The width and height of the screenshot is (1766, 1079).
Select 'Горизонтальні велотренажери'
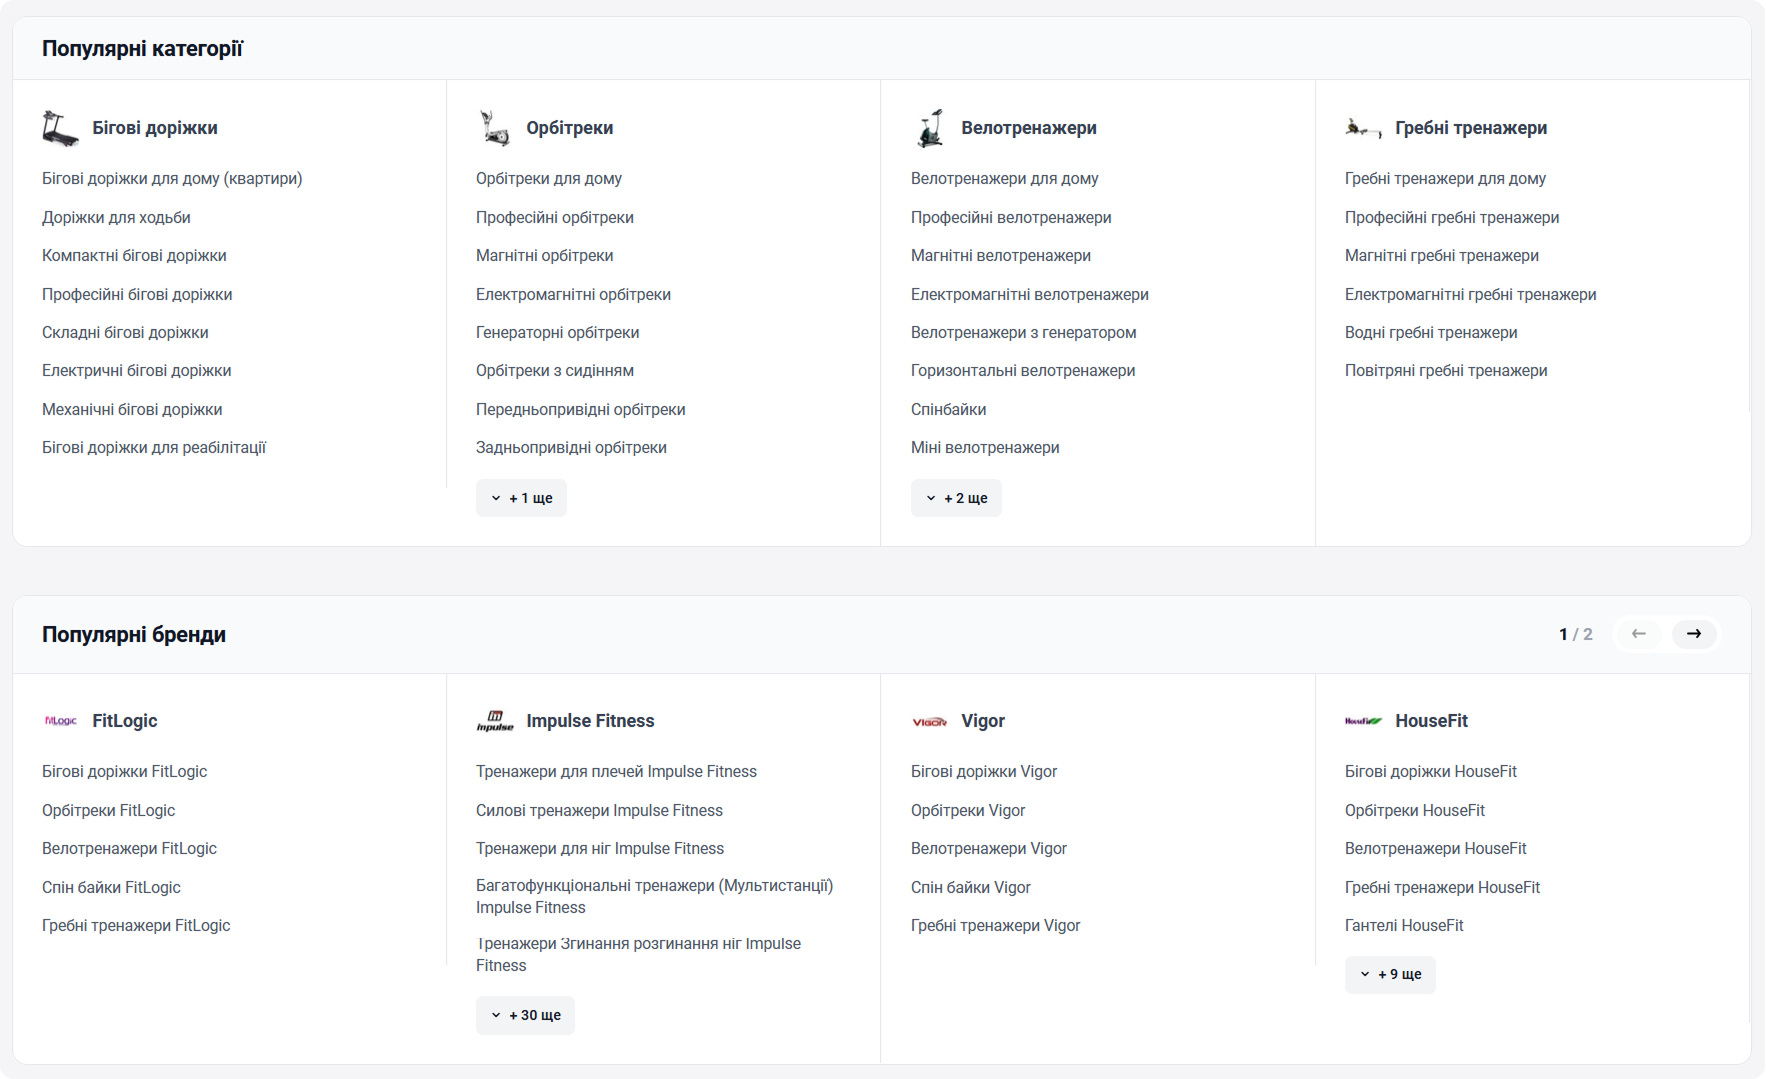[1023, 371]
